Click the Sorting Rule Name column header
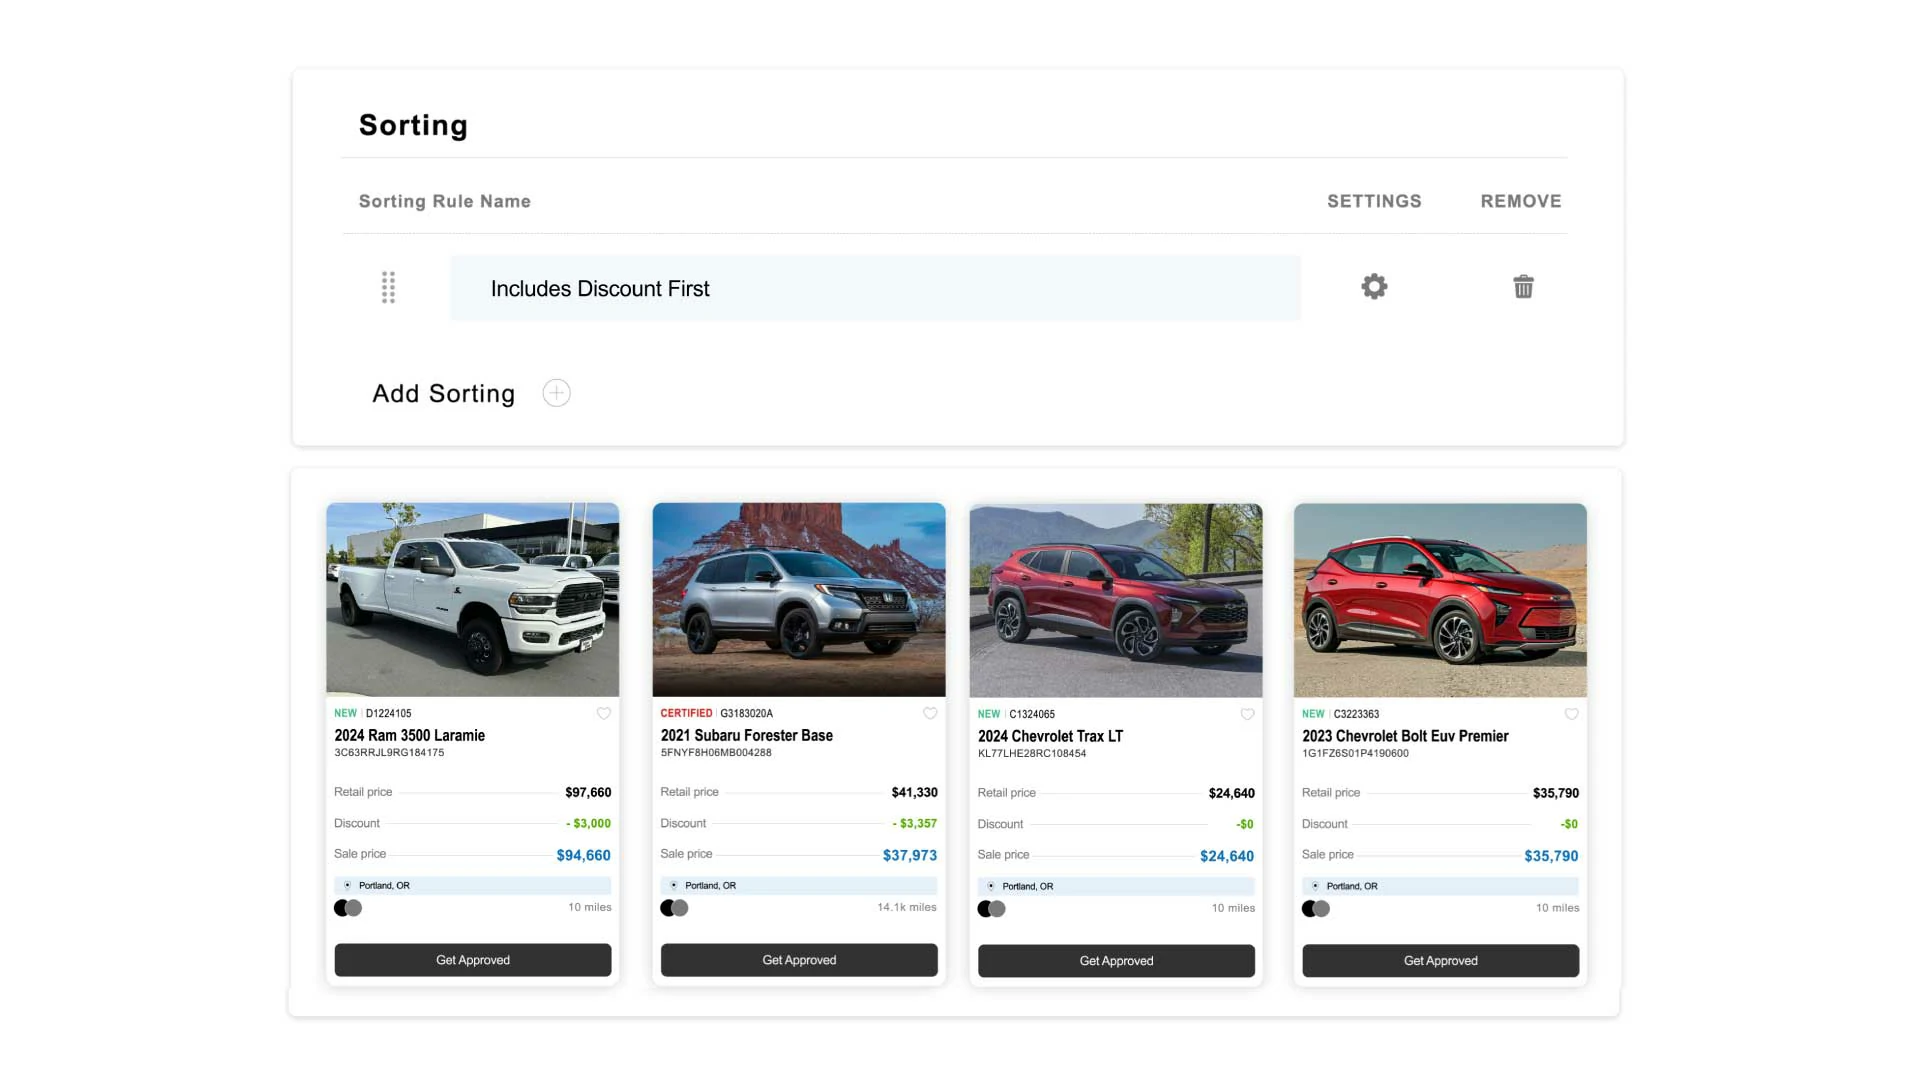The image size is (1920, 1080). (x=445, y=201)
